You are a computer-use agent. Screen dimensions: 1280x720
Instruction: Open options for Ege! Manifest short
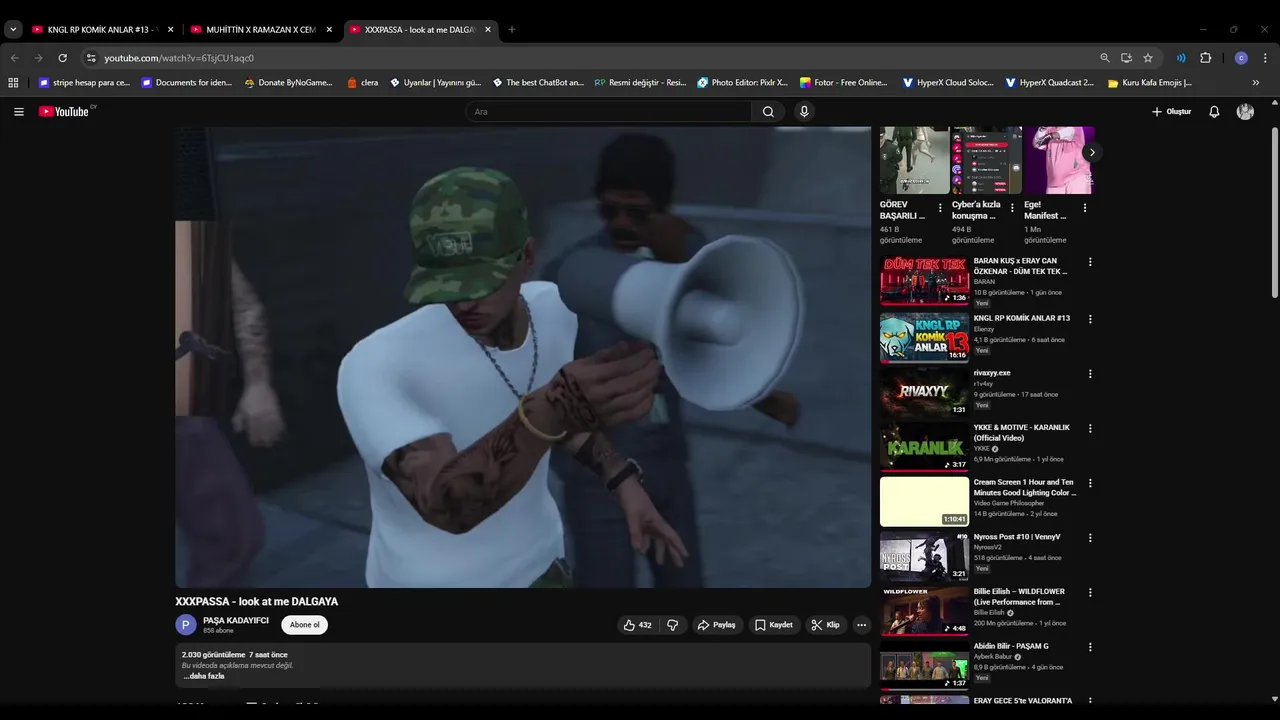[1085, 208]
